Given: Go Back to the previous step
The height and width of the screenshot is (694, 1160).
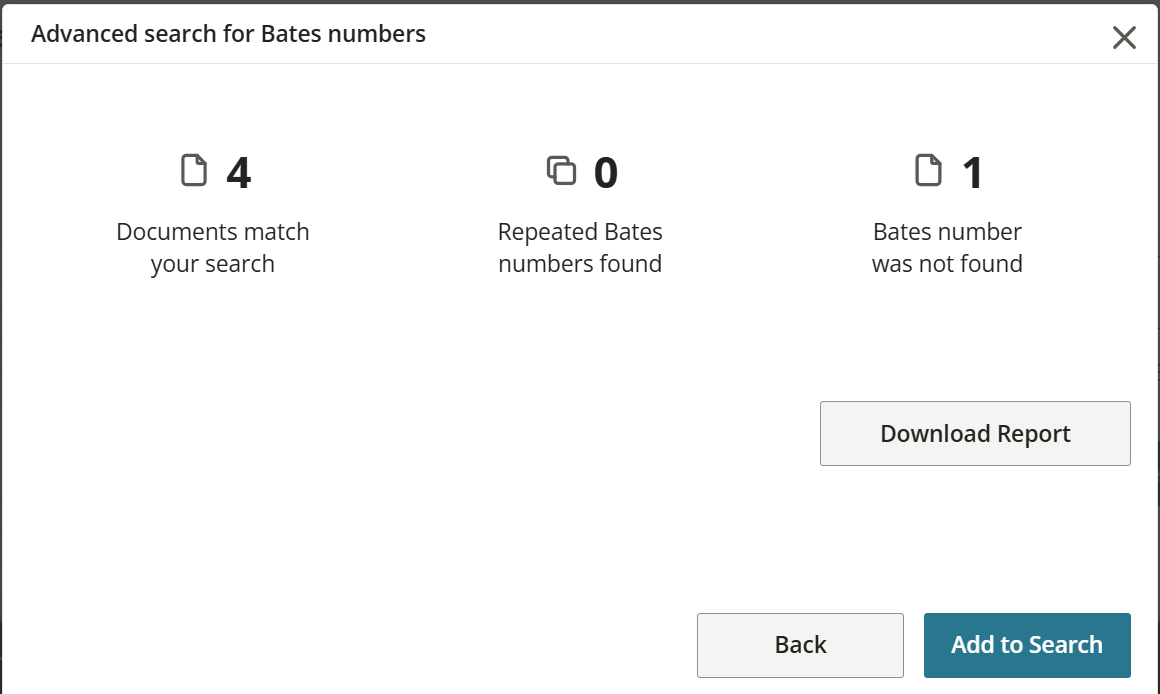Looking at the screenshot, I should pyautogui.click(x=800, y=645).
